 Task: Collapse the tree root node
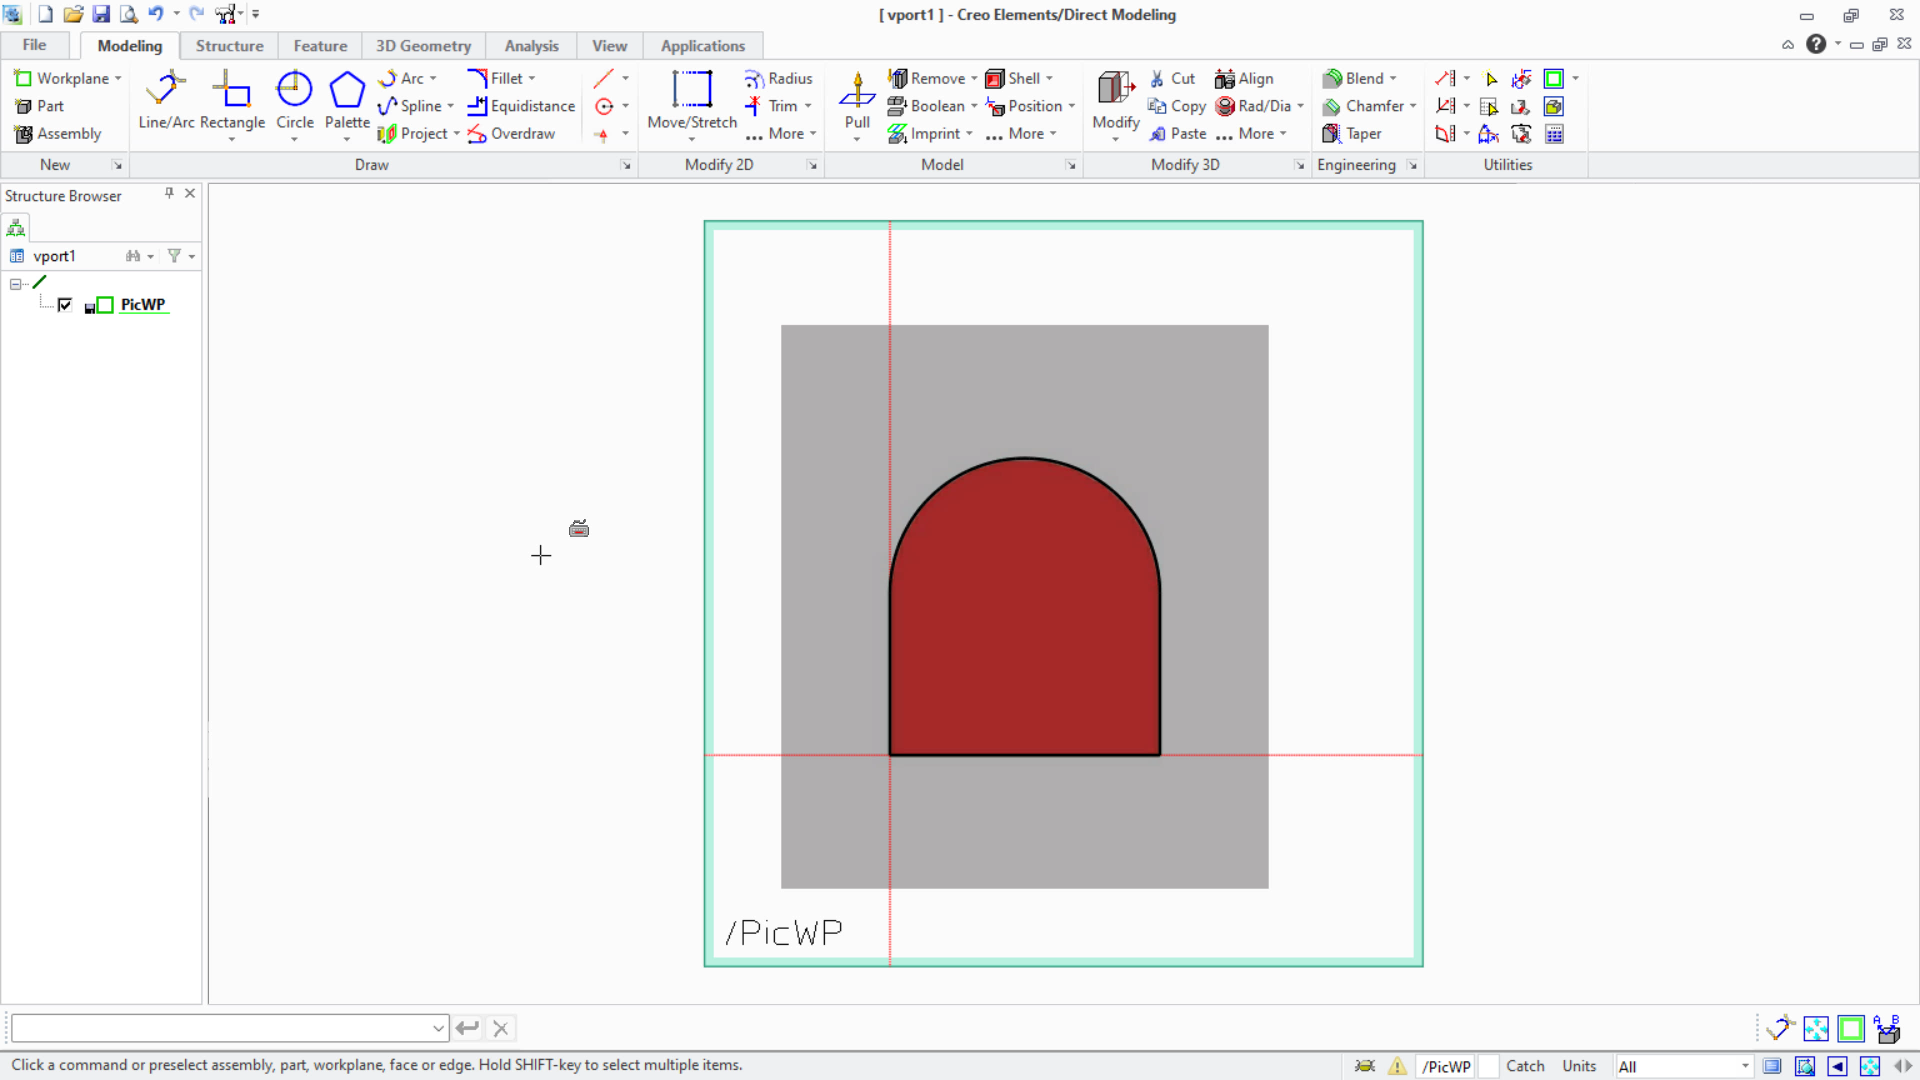[16, 284]
